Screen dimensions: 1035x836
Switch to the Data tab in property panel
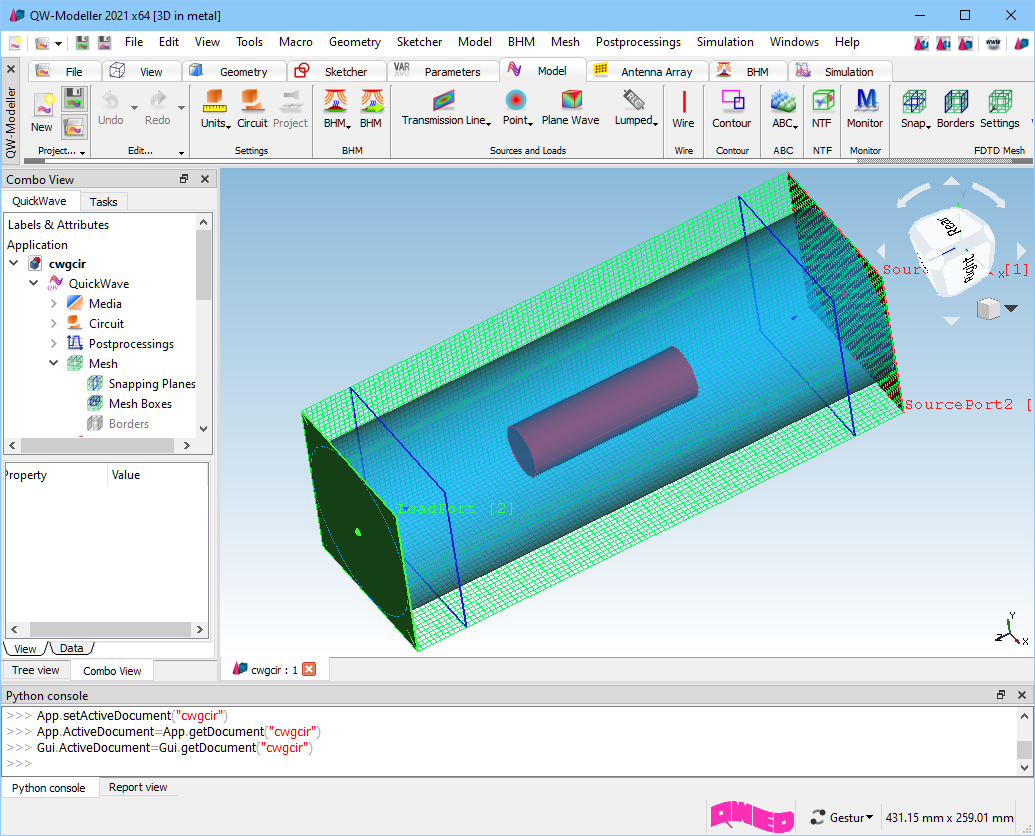71,648
